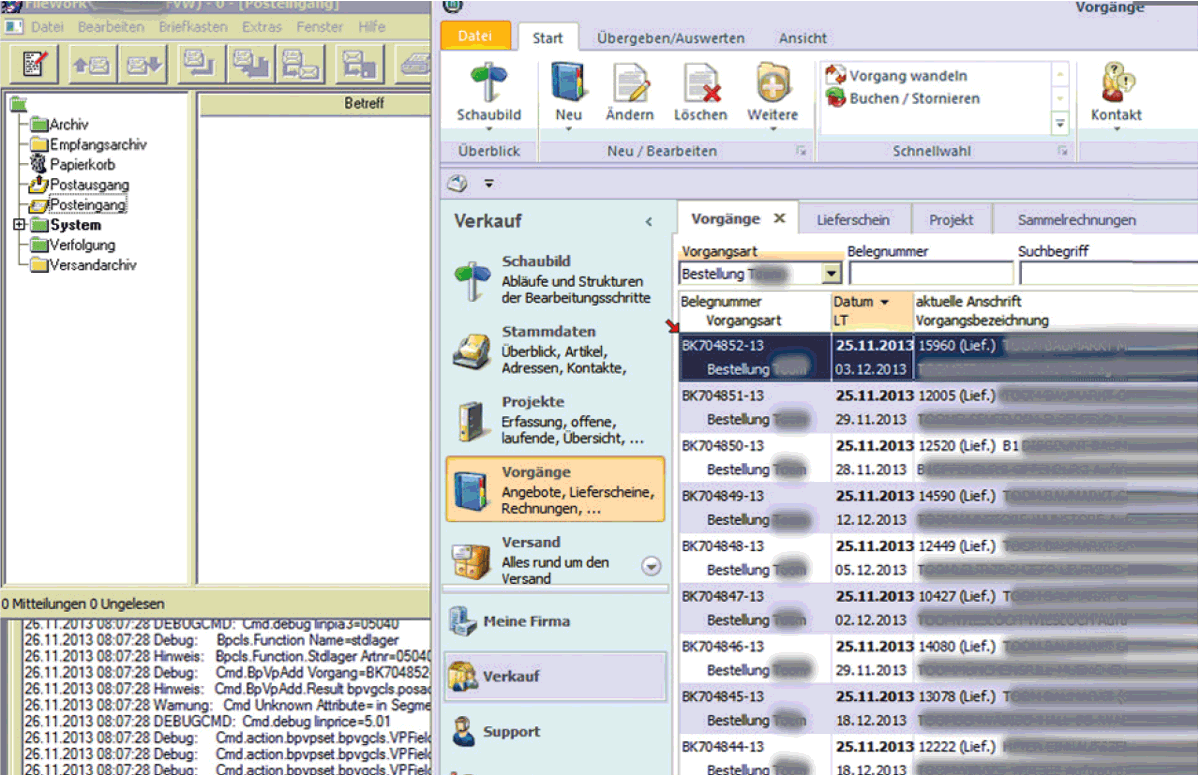
Task: Open the Kontakt button in the ribbon
Action: coord(1116,94)
